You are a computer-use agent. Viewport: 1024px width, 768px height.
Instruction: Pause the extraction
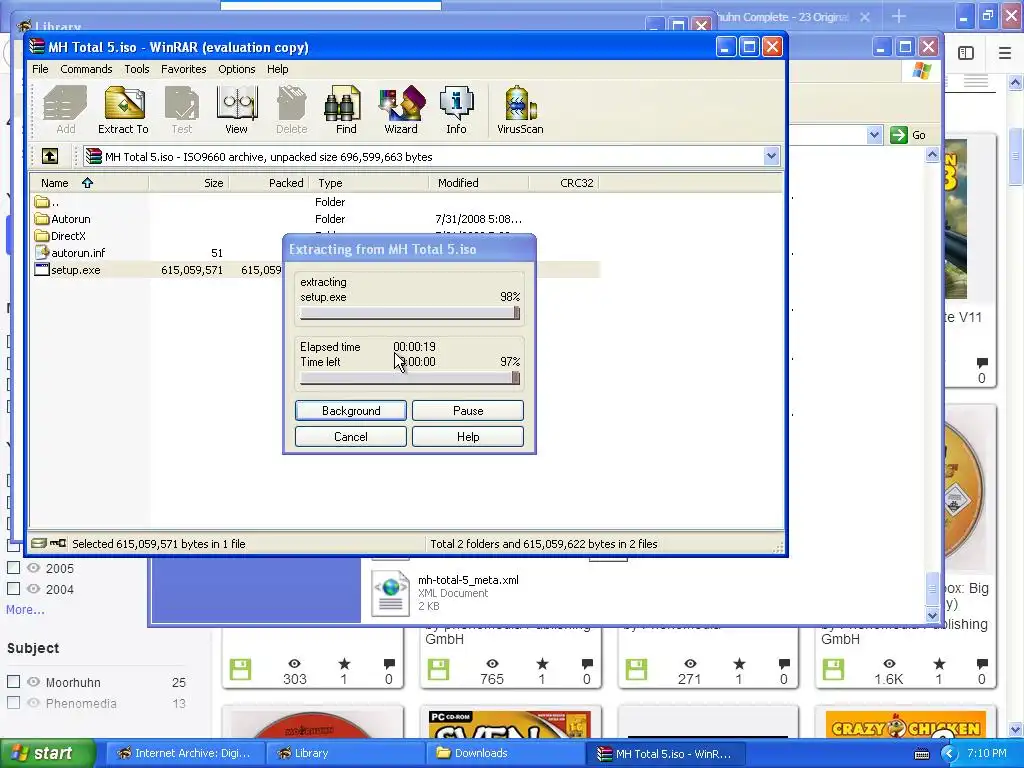pos(468,411)
